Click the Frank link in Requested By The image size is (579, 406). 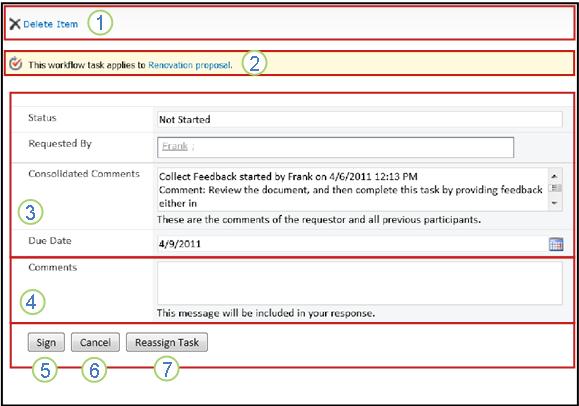pos(175,146)
